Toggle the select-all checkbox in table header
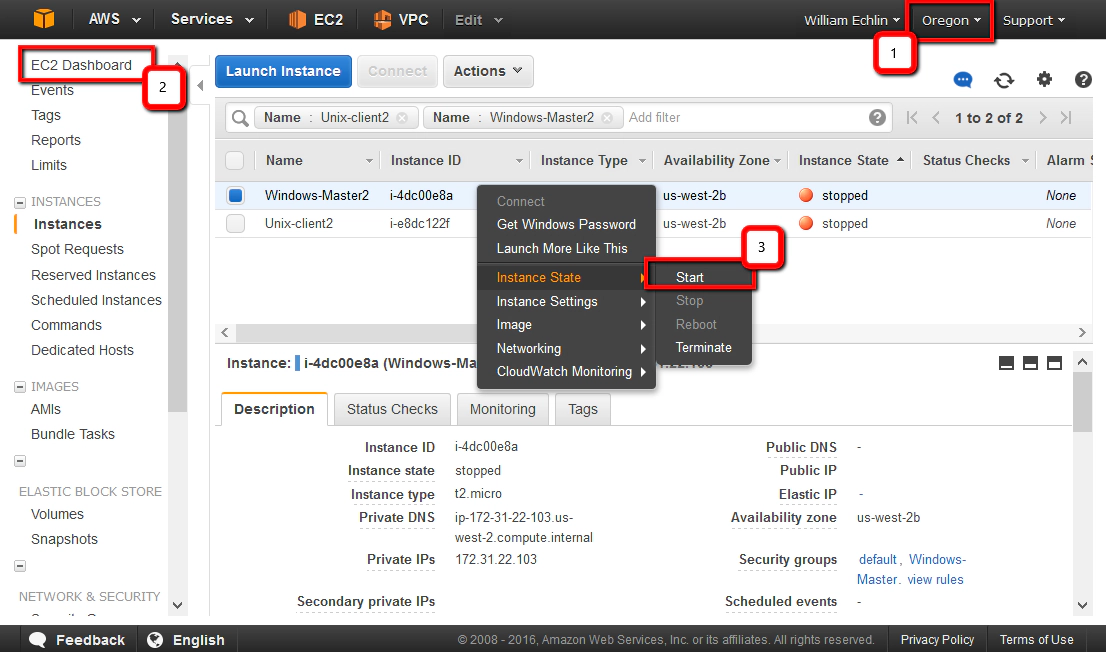1106x652 pixels. (x=236, y=160)
